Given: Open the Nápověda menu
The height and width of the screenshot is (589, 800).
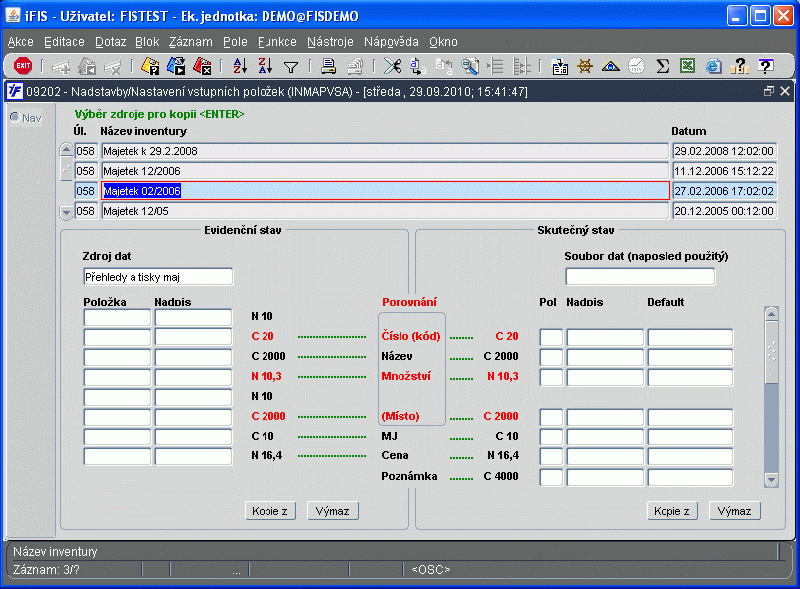Looking at the screenshot, I should tap(391, 42).
